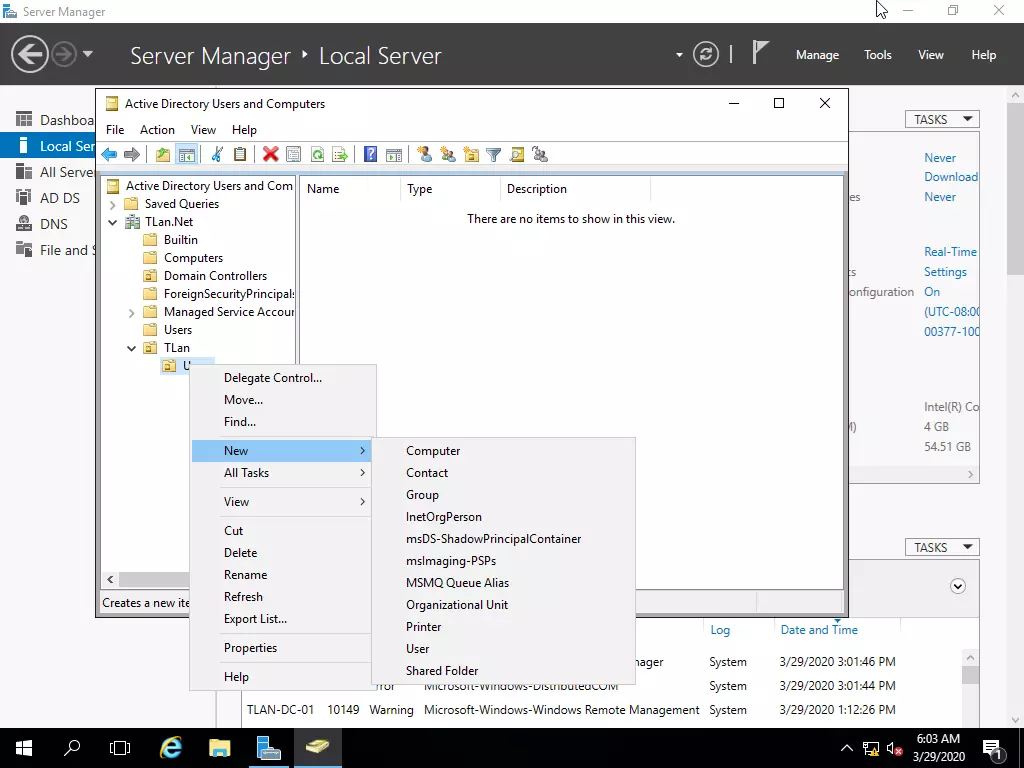Open navigation history dropdown arrow
1024x768 pixels.
coord(88,54)
